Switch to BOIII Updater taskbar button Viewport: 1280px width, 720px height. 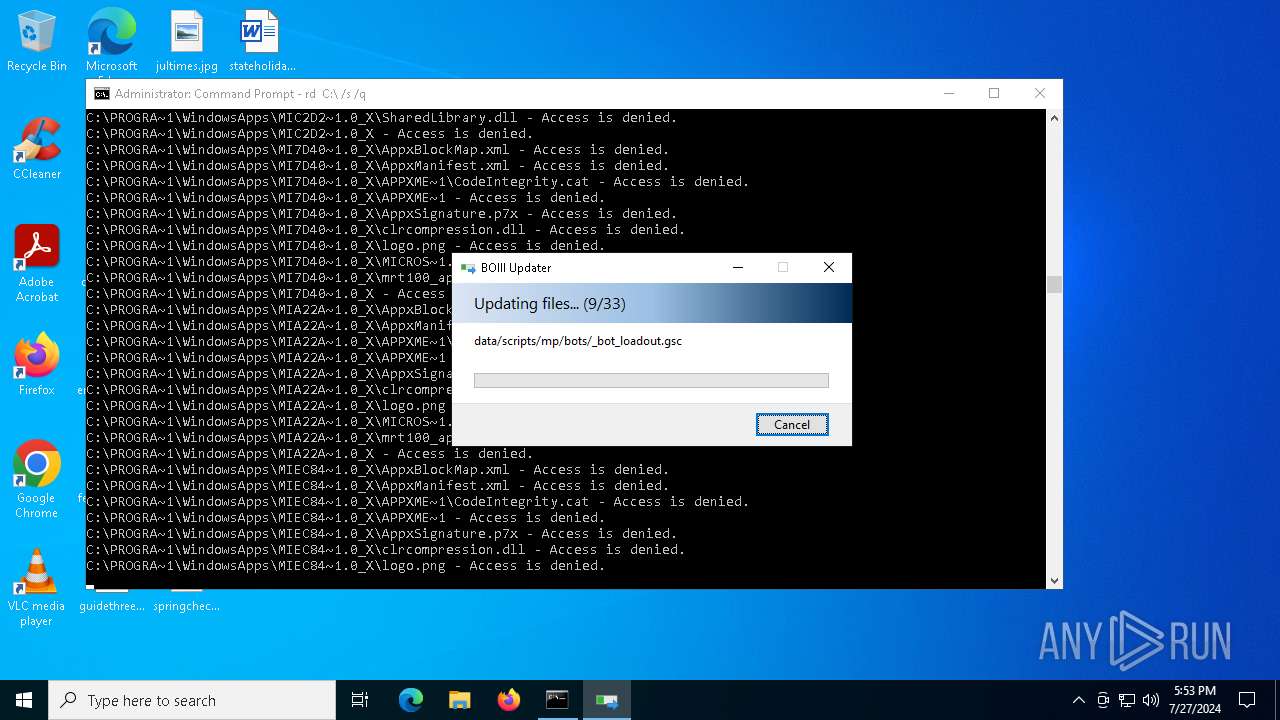click(607, 700)
